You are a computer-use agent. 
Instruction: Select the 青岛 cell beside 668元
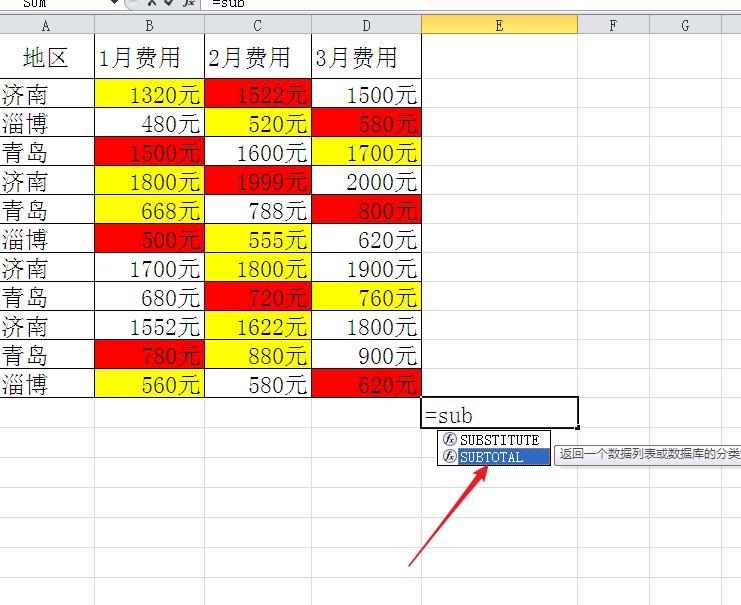coord(46,209)
